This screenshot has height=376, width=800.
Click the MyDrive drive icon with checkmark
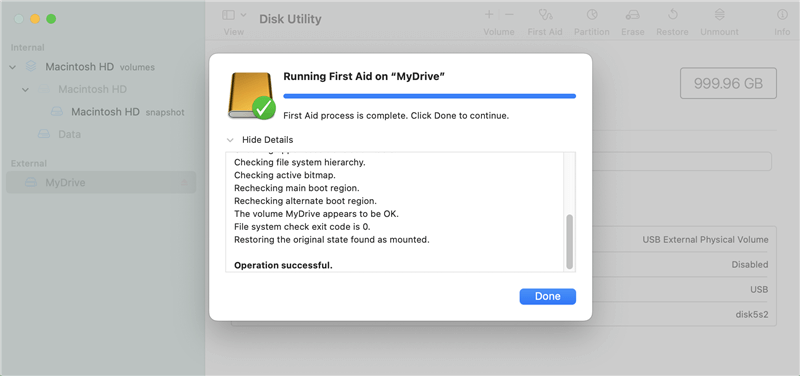(252, 95)
